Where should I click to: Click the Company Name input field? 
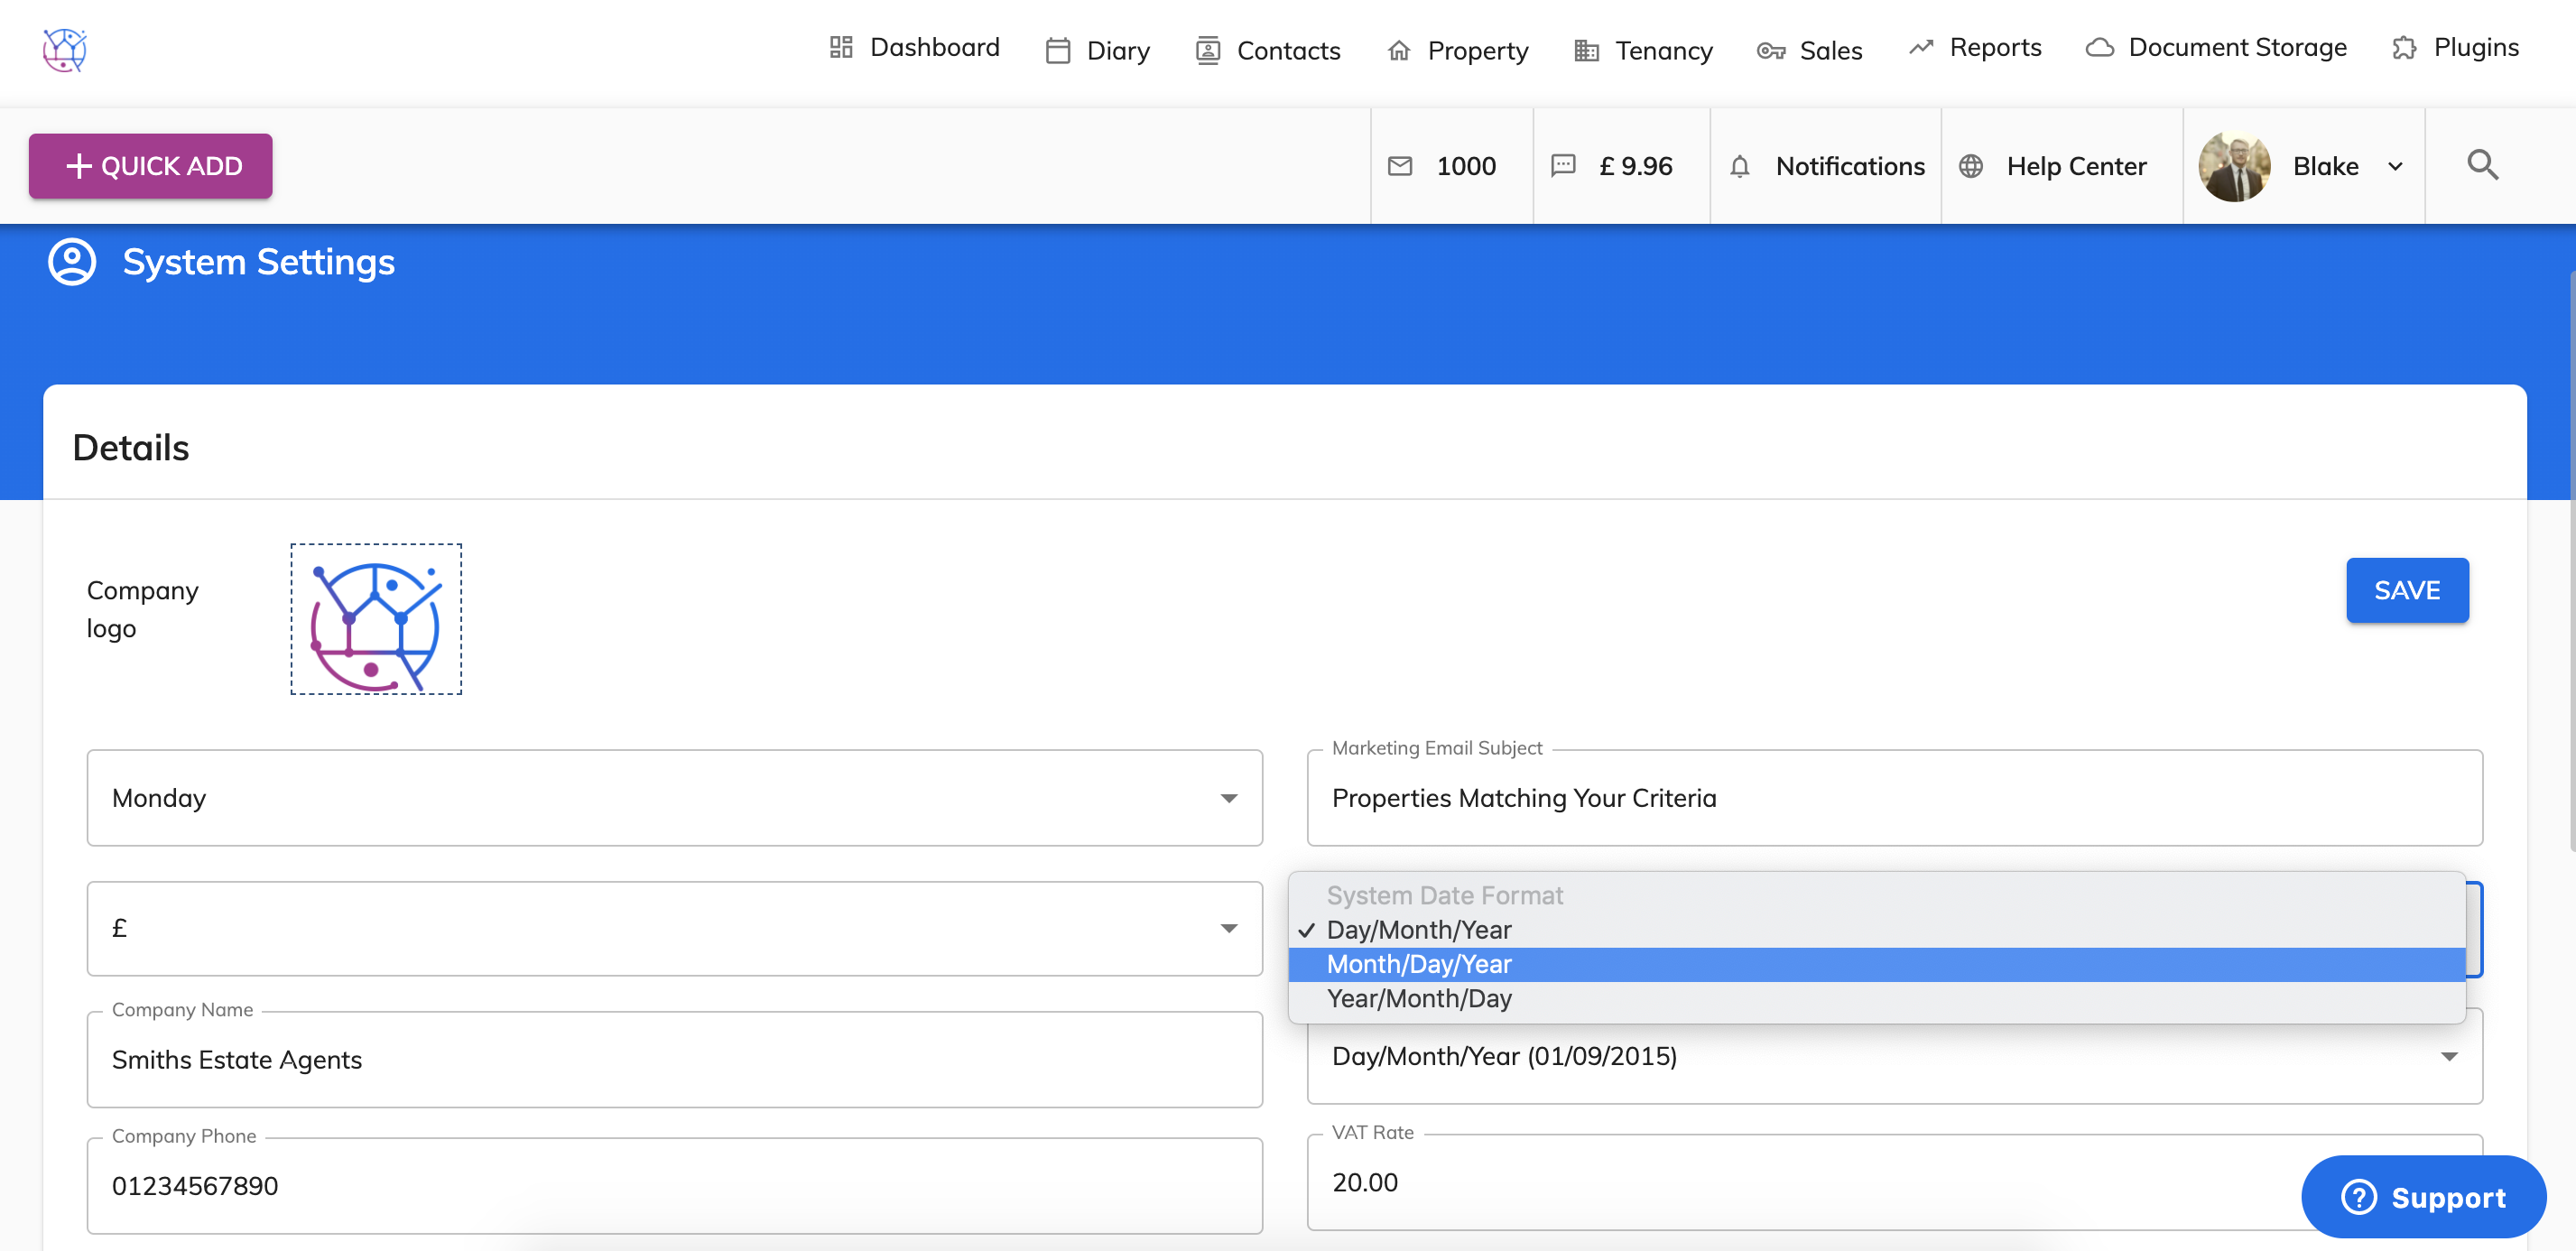(674, 1060)
